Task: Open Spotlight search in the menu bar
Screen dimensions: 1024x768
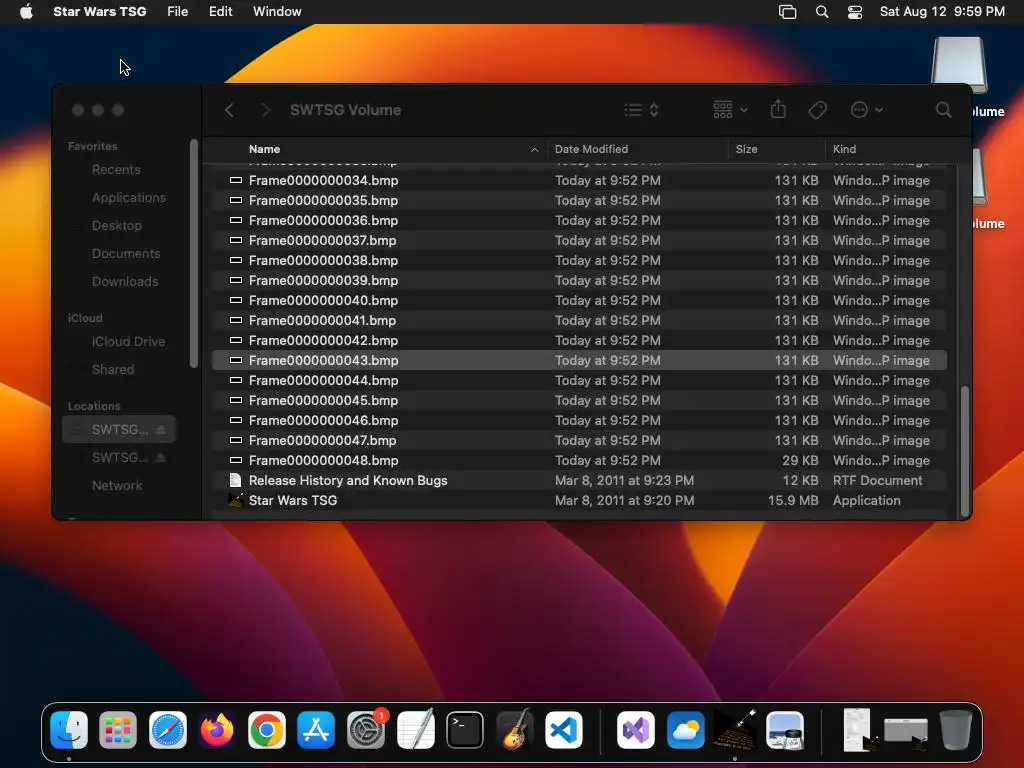Action: click(822, 12)
